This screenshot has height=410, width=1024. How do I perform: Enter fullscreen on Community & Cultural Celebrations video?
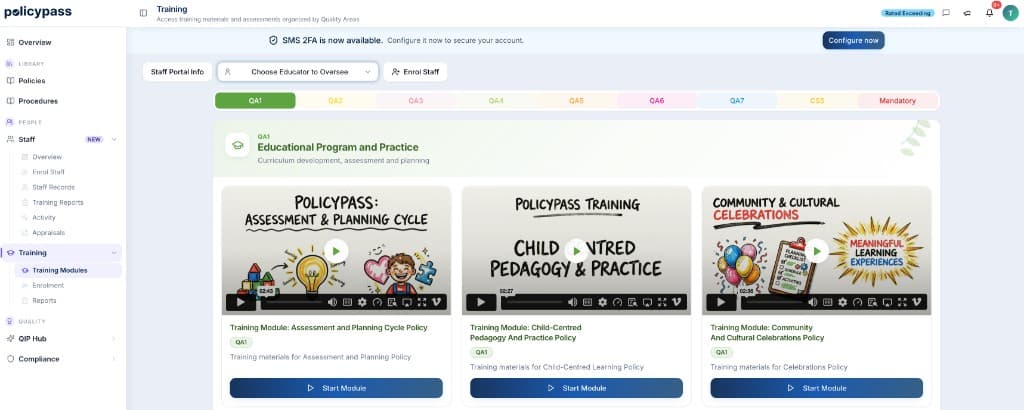pos(903,302)
